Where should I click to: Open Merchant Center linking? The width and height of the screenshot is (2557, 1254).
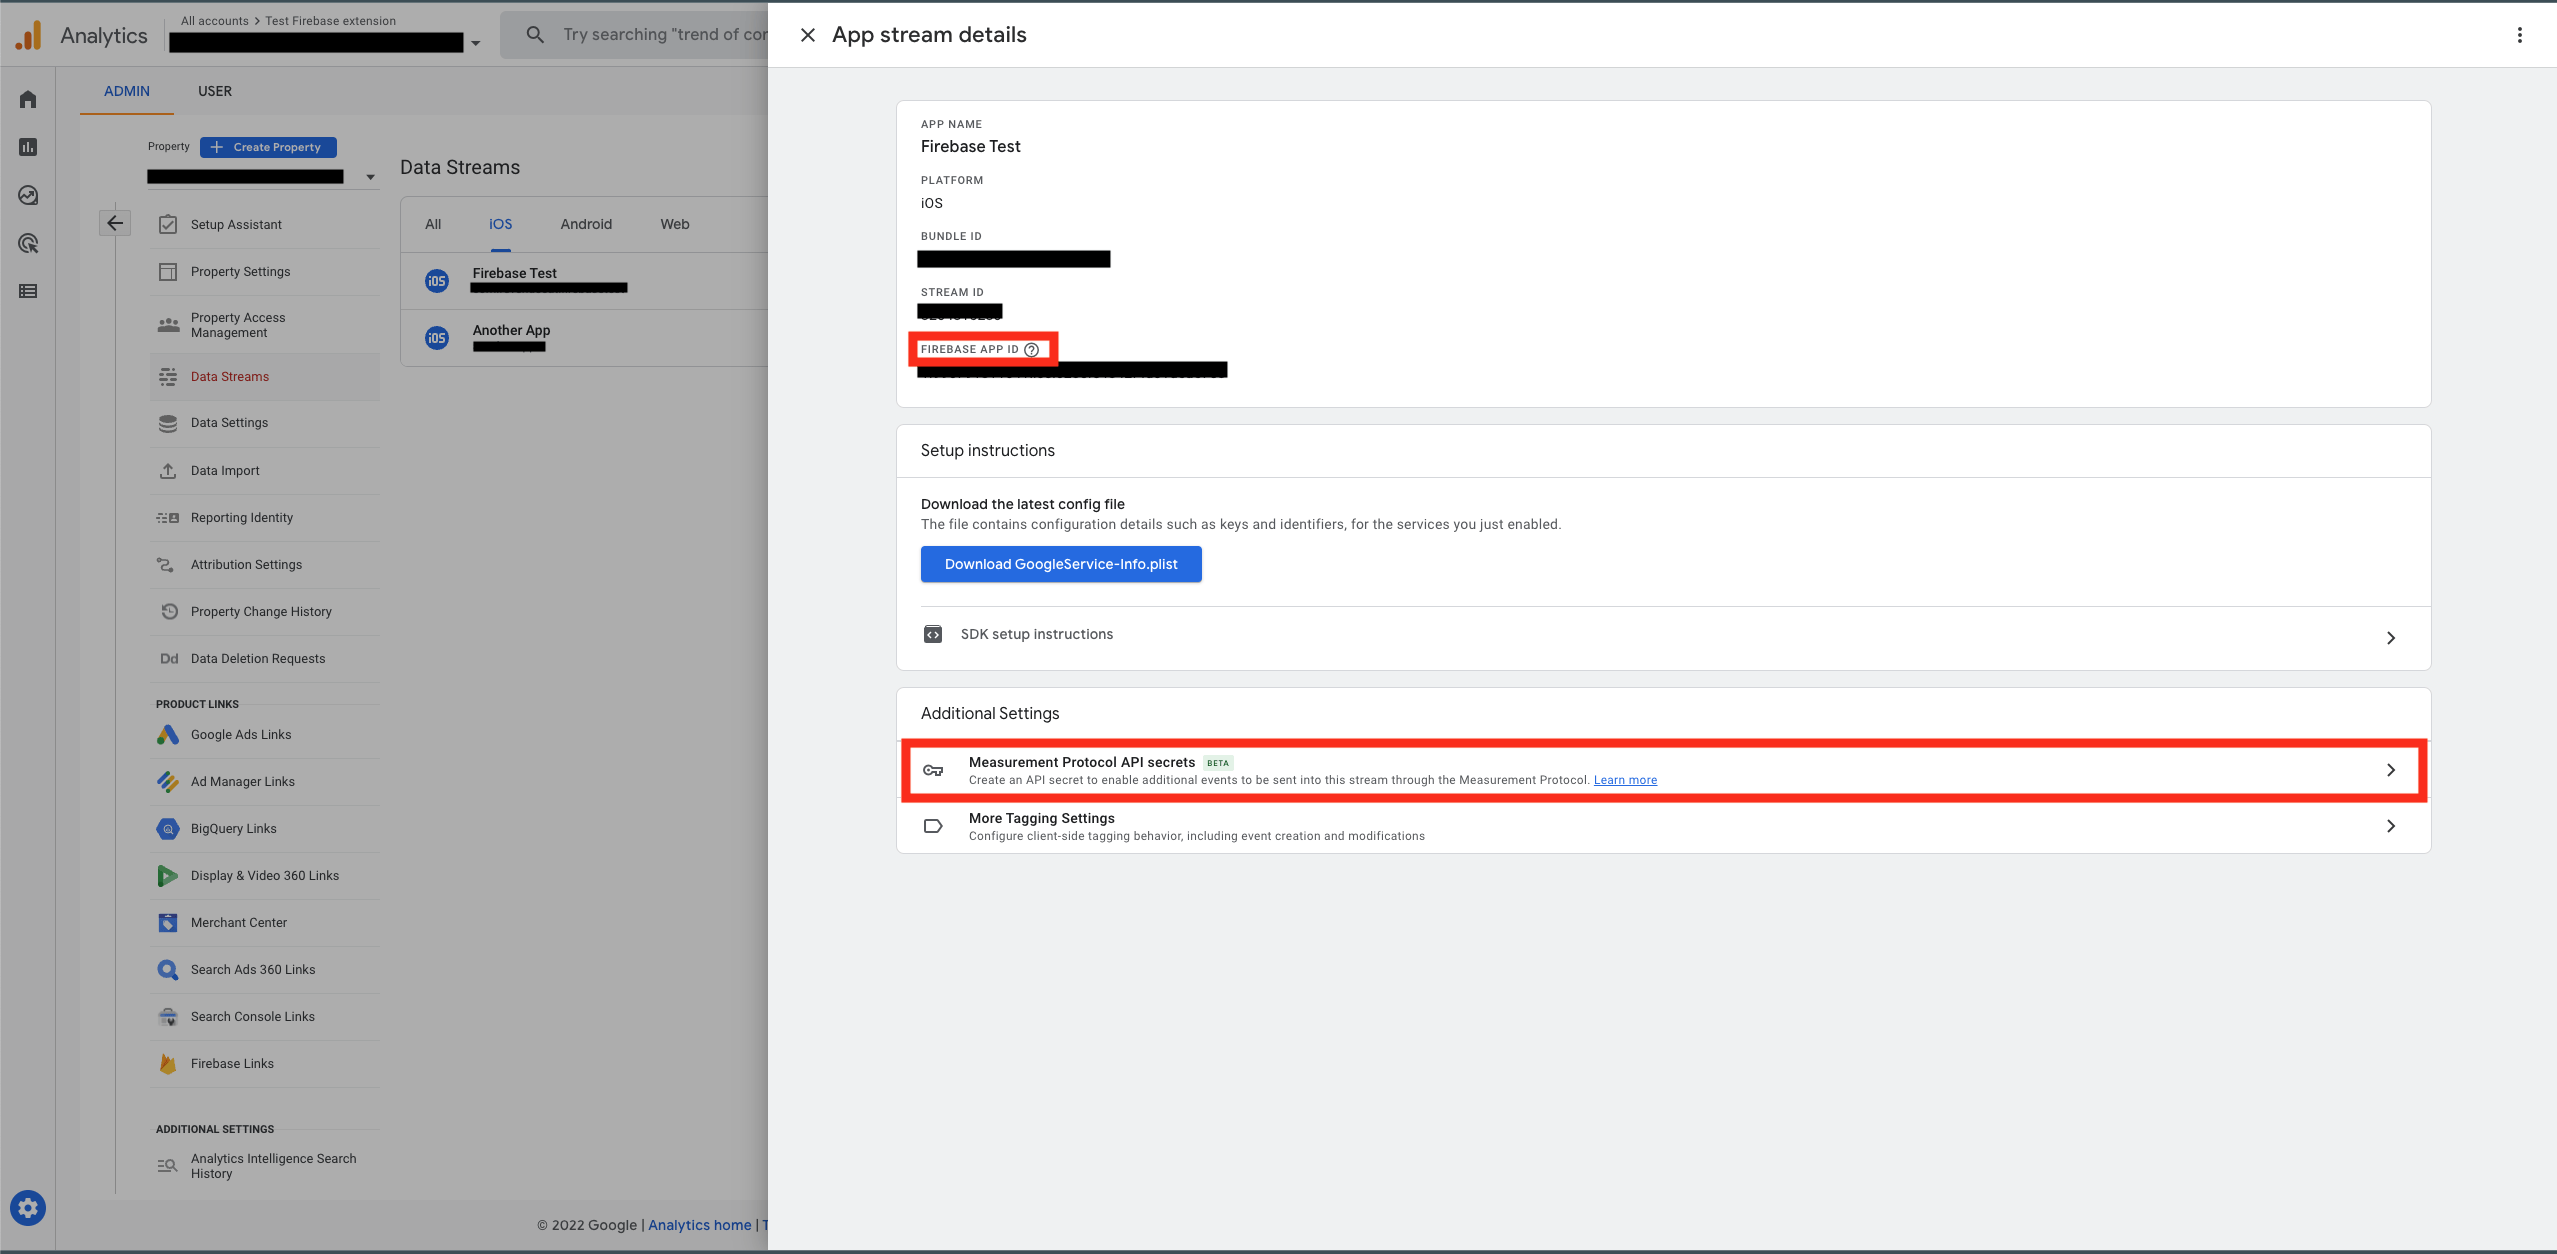238,922
